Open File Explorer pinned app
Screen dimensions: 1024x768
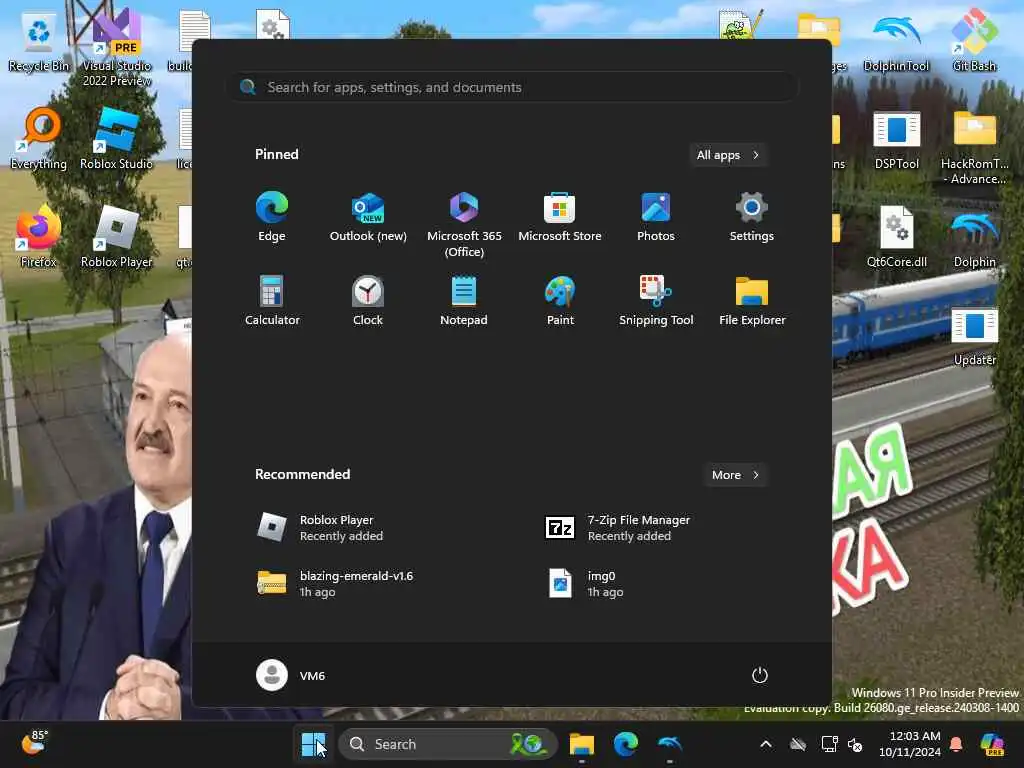point(752,300)
